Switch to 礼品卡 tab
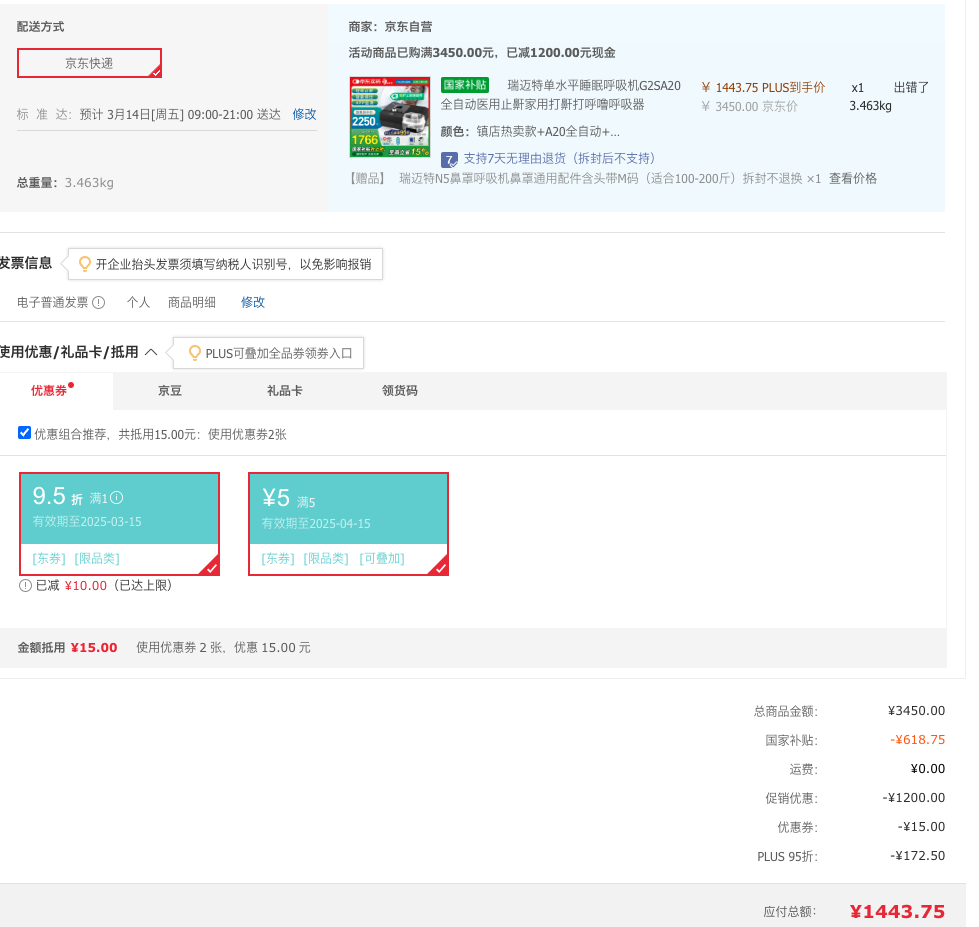 [x=285, y=391]
